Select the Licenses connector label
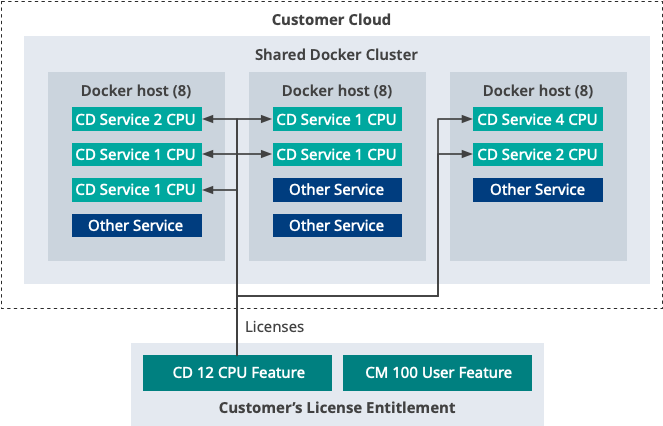Screen dimensions: 663x426 click(x=274, y=327)
